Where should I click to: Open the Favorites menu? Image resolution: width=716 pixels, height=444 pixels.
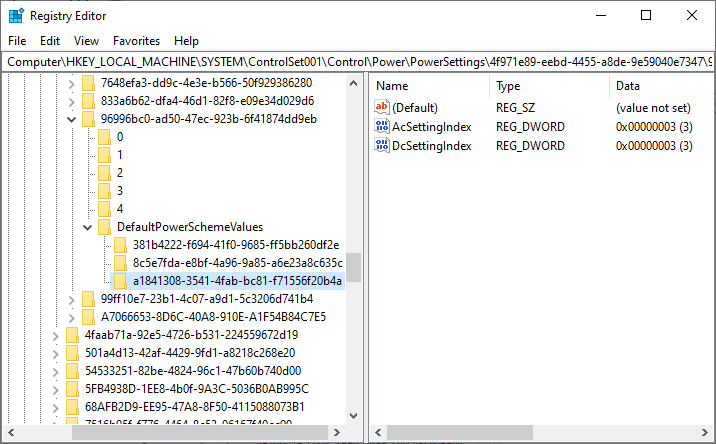[x=137, y=41]
